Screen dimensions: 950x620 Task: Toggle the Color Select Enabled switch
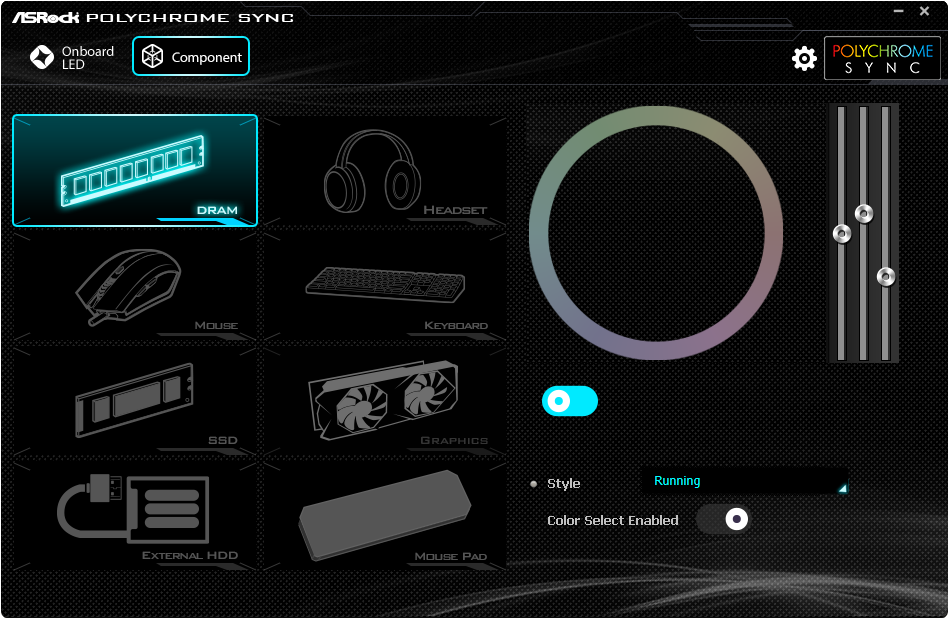point(723,519)
